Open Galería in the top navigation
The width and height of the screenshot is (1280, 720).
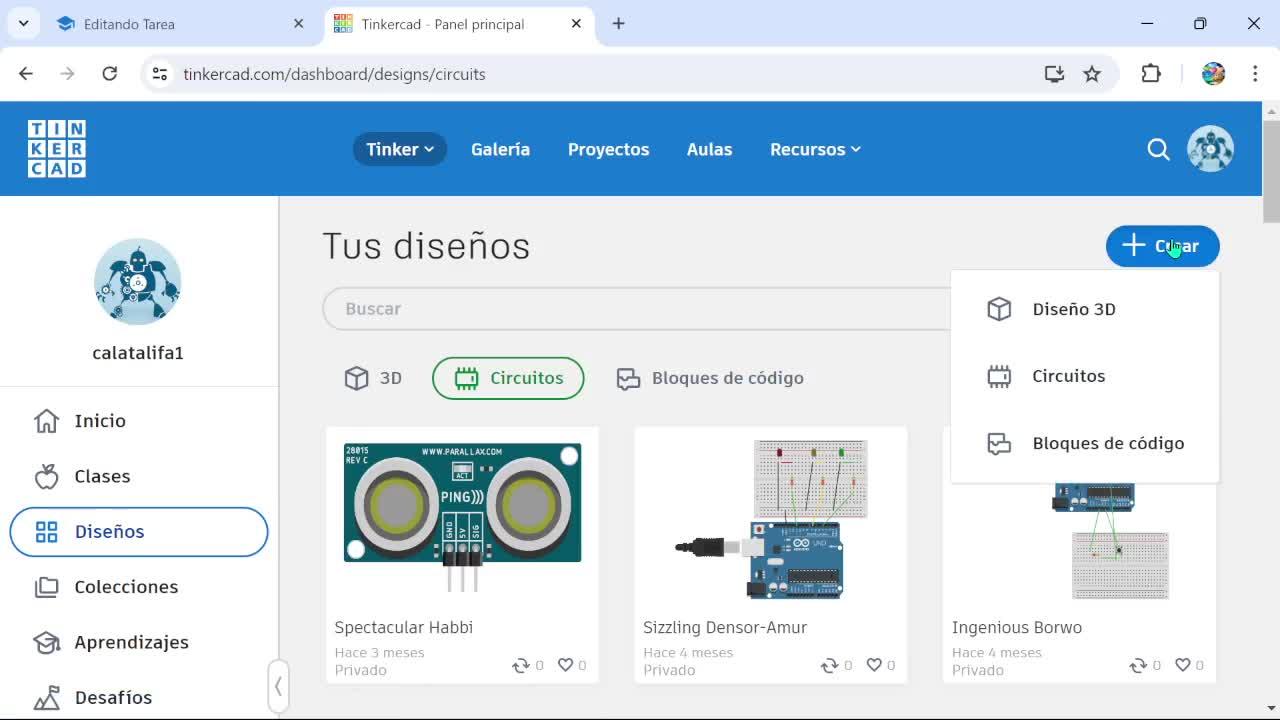pyautogui.click(x=500, y=149)
